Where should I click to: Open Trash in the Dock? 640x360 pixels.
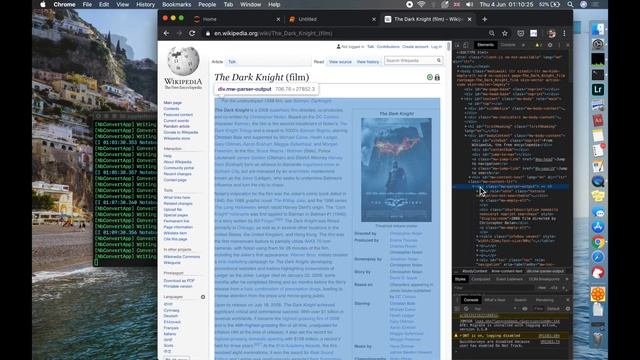click(x=598, y=339)
